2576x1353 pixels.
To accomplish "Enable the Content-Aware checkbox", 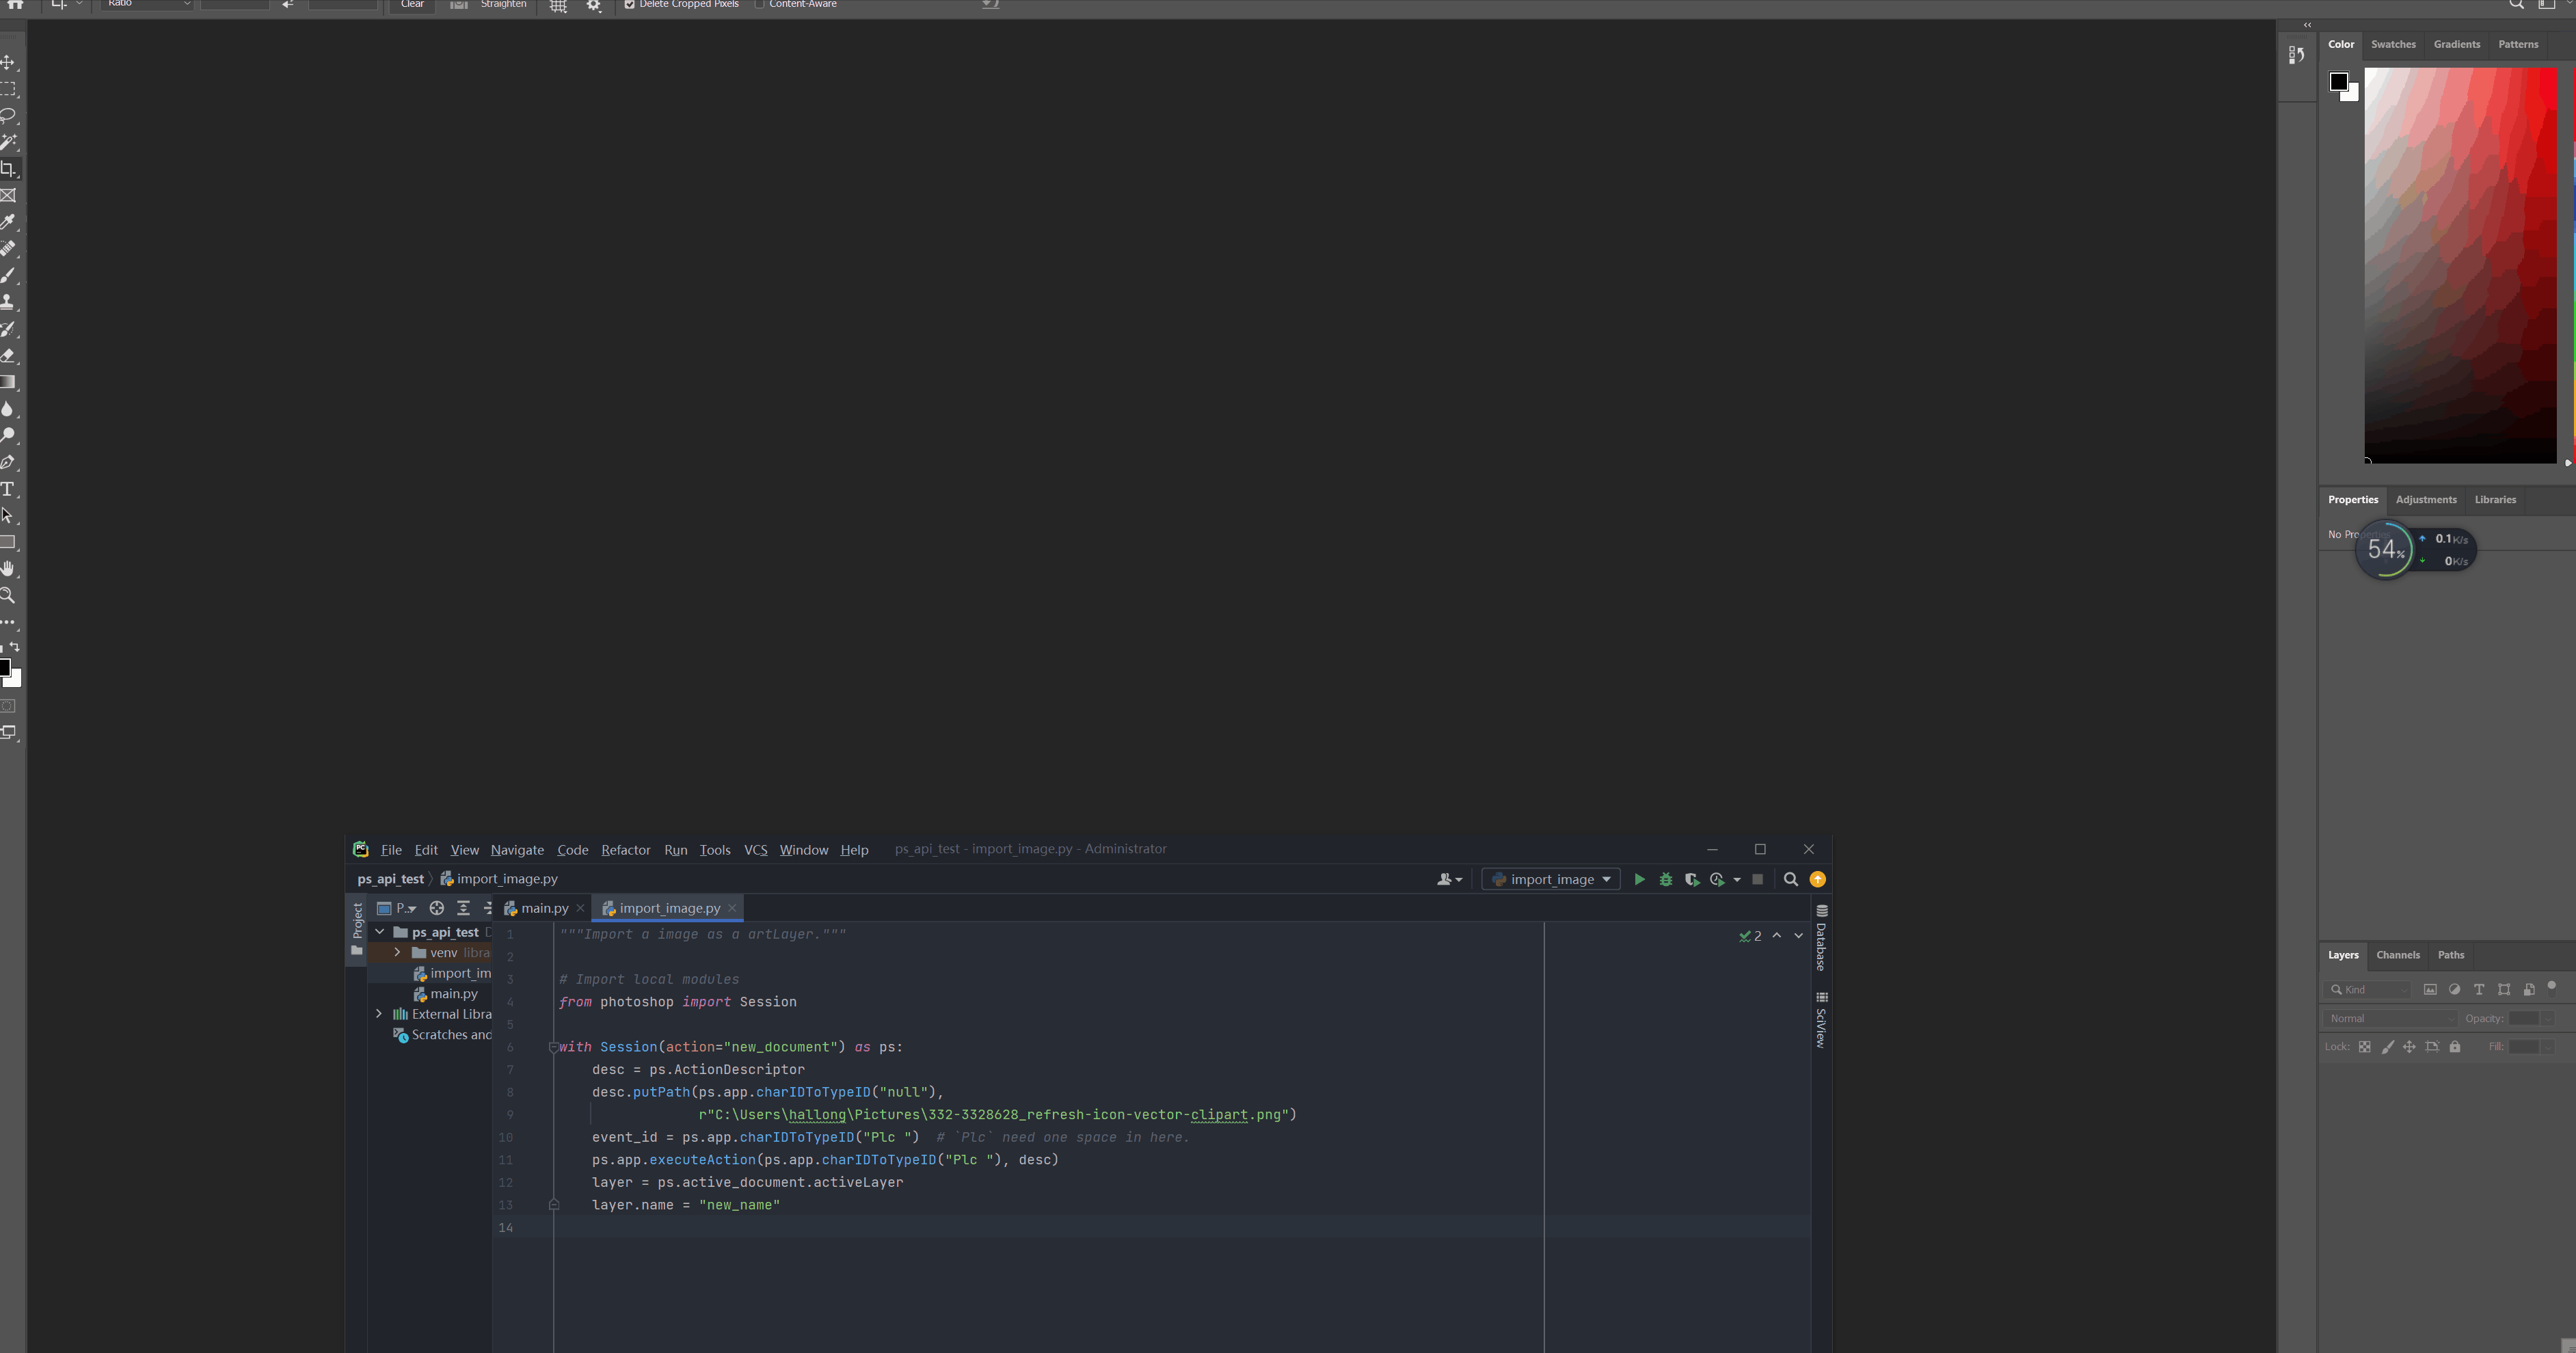I will [760, 4].
